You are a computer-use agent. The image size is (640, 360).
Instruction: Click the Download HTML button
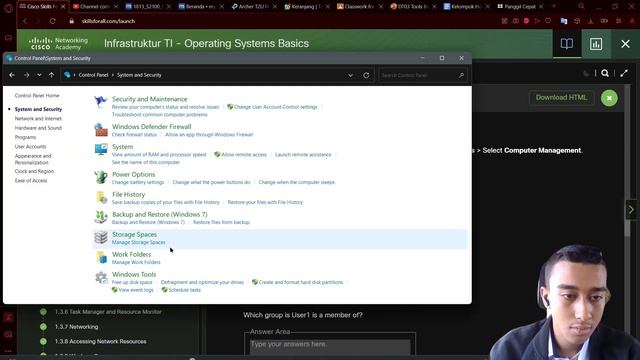click(561, 98)
